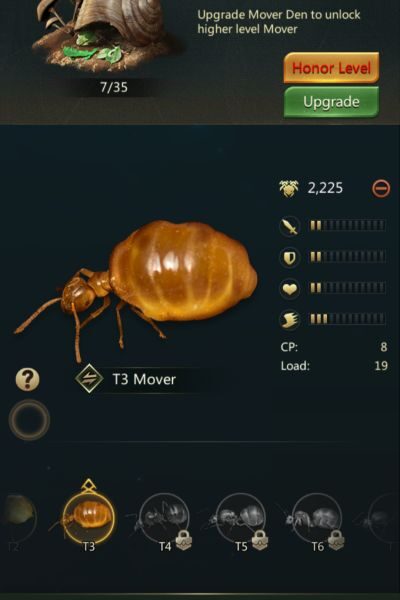This screenshot has height=600, width=400.
Task: Click the speed stat progress bar
Action: [x=347, y=319]
